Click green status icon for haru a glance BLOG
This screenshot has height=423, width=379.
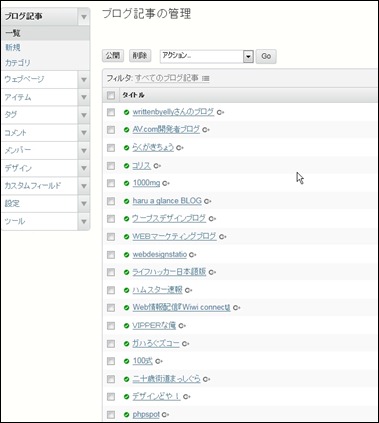point(126,201)
